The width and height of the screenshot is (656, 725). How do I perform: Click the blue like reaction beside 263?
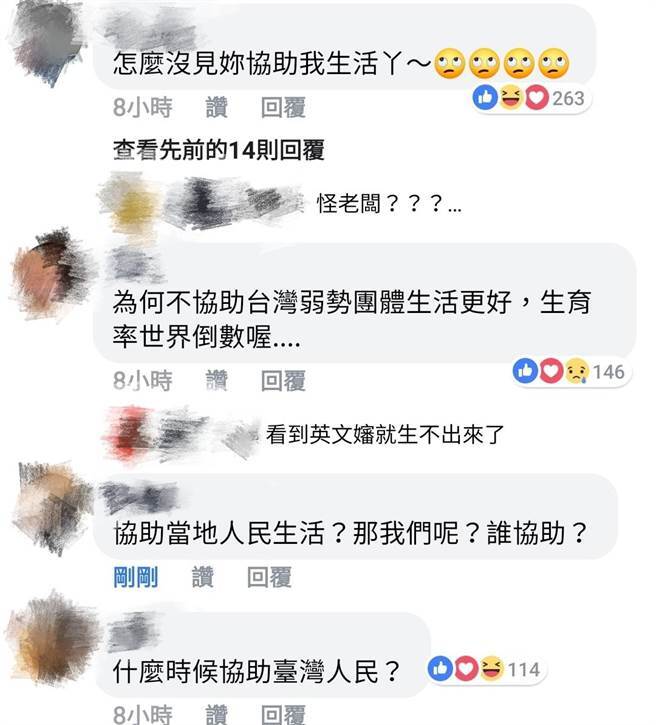coord(485,98)
